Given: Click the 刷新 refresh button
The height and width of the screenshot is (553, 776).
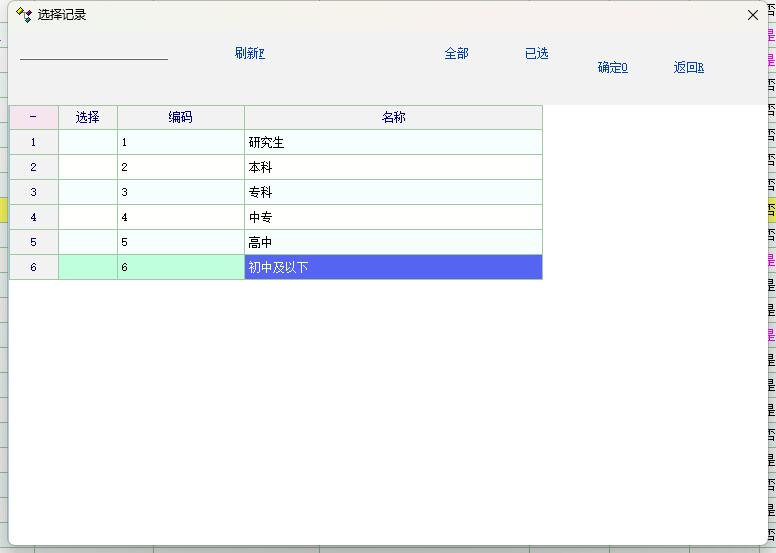Looking at the screenshot, I should pos(250,54).
